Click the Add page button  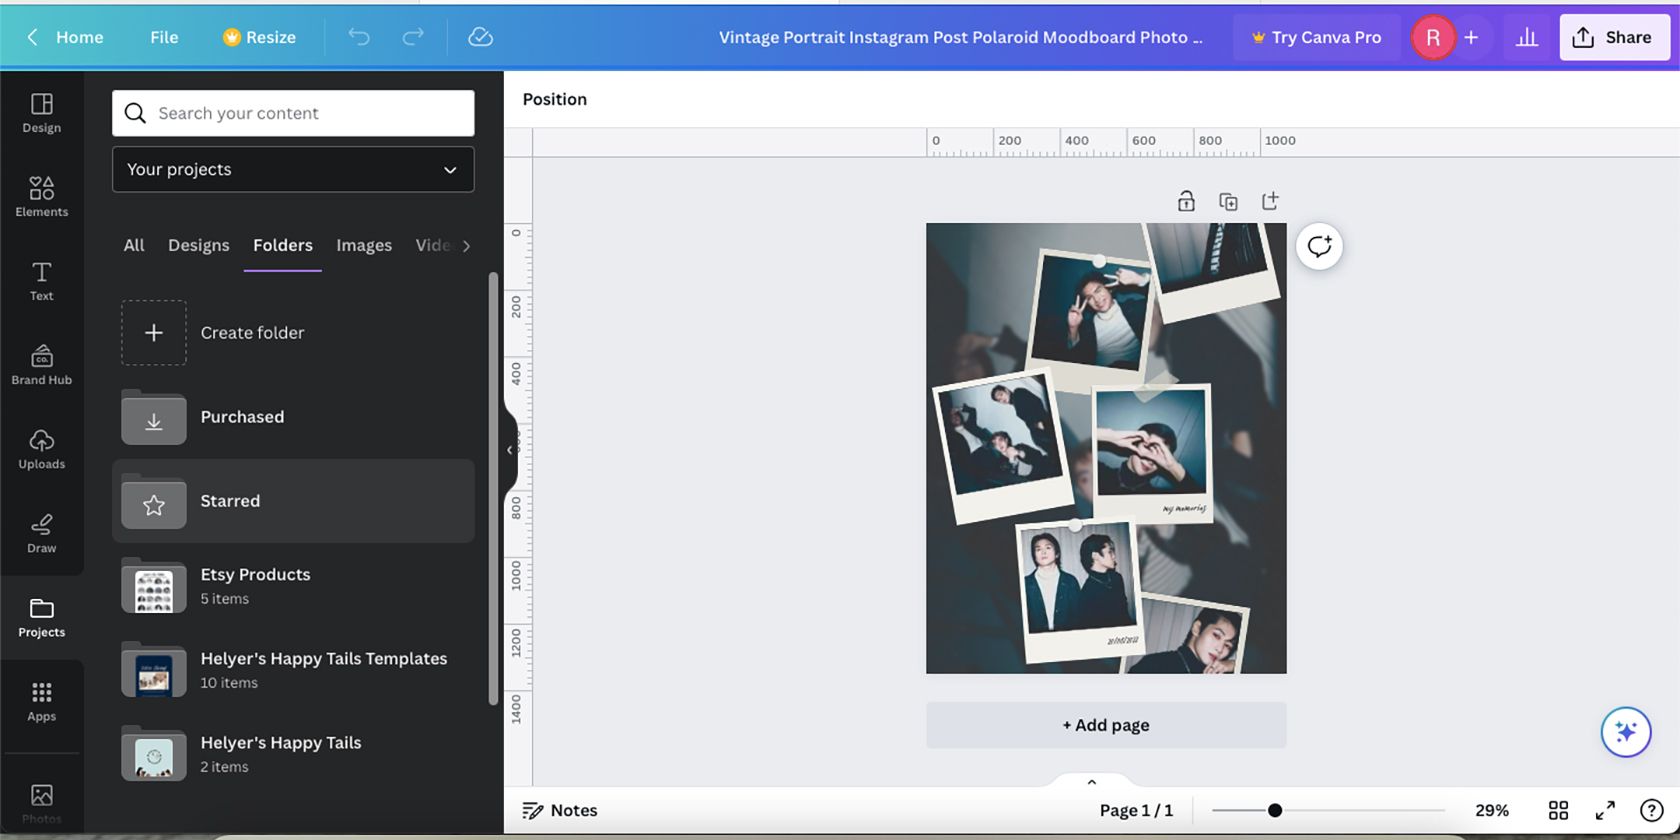click(x=1106, y=725)
